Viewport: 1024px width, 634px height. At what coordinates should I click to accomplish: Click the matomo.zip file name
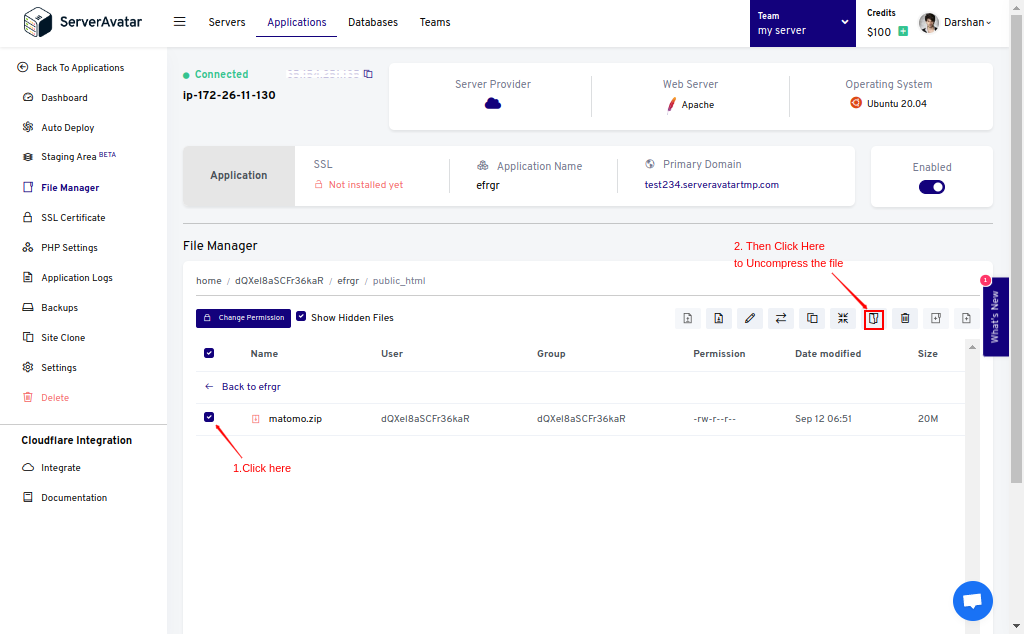coord(295,419)
